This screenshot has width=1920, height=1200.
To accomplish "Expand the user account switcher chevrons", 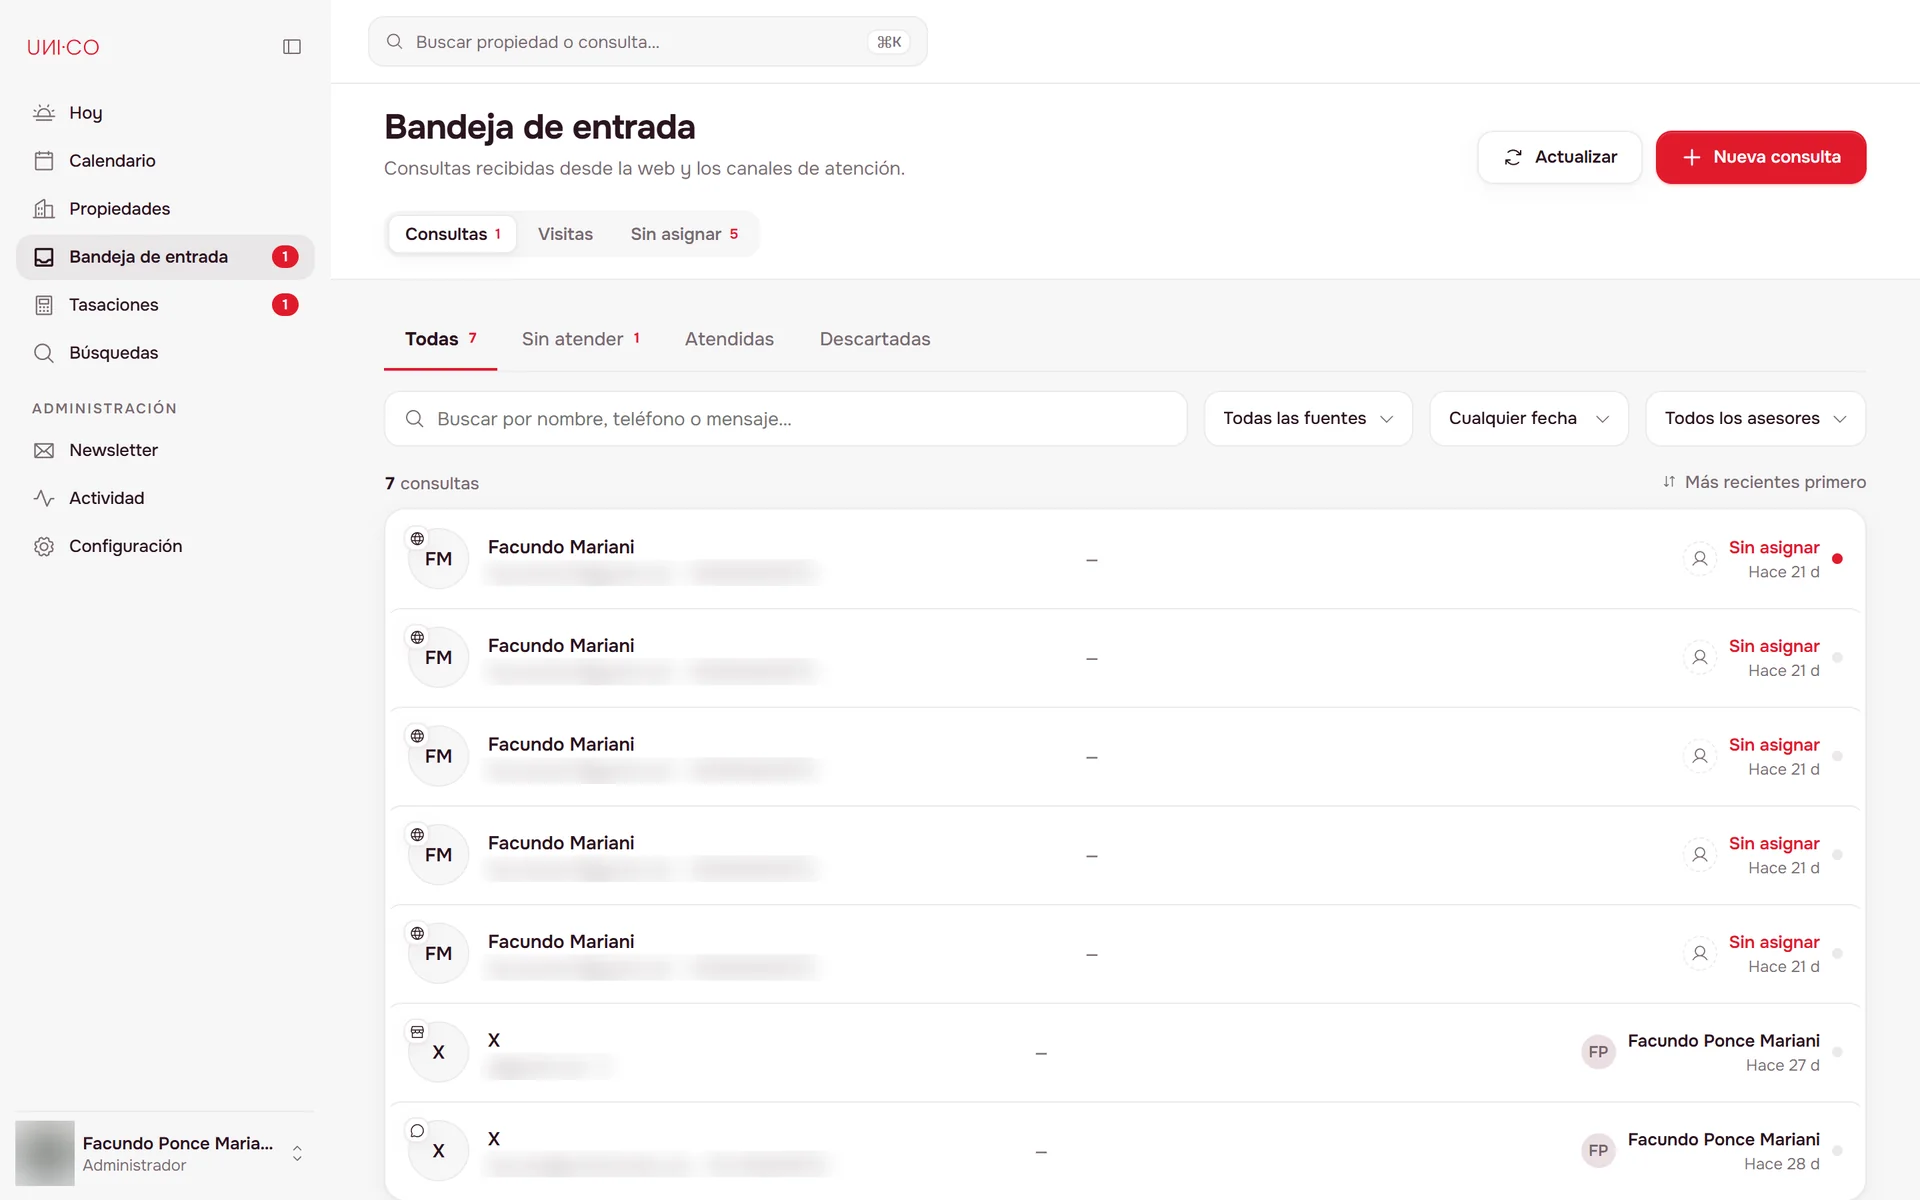I will pos(297,1153).
